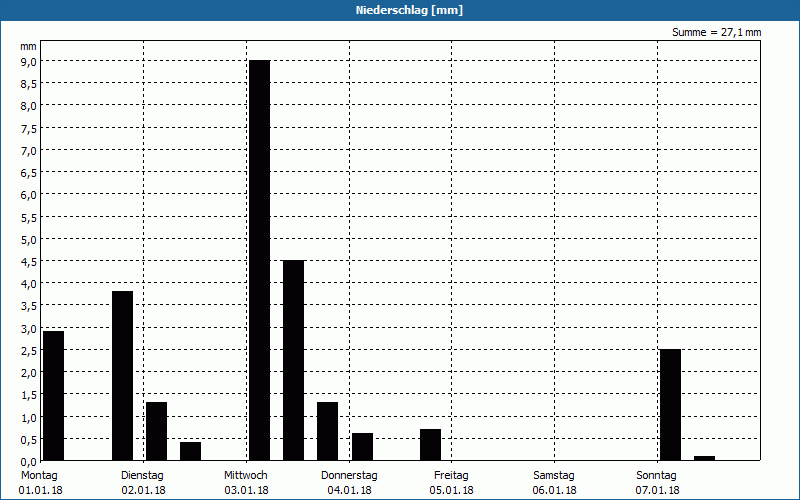
Task: Click the date 02.01.18
Action: click(143, 491)
